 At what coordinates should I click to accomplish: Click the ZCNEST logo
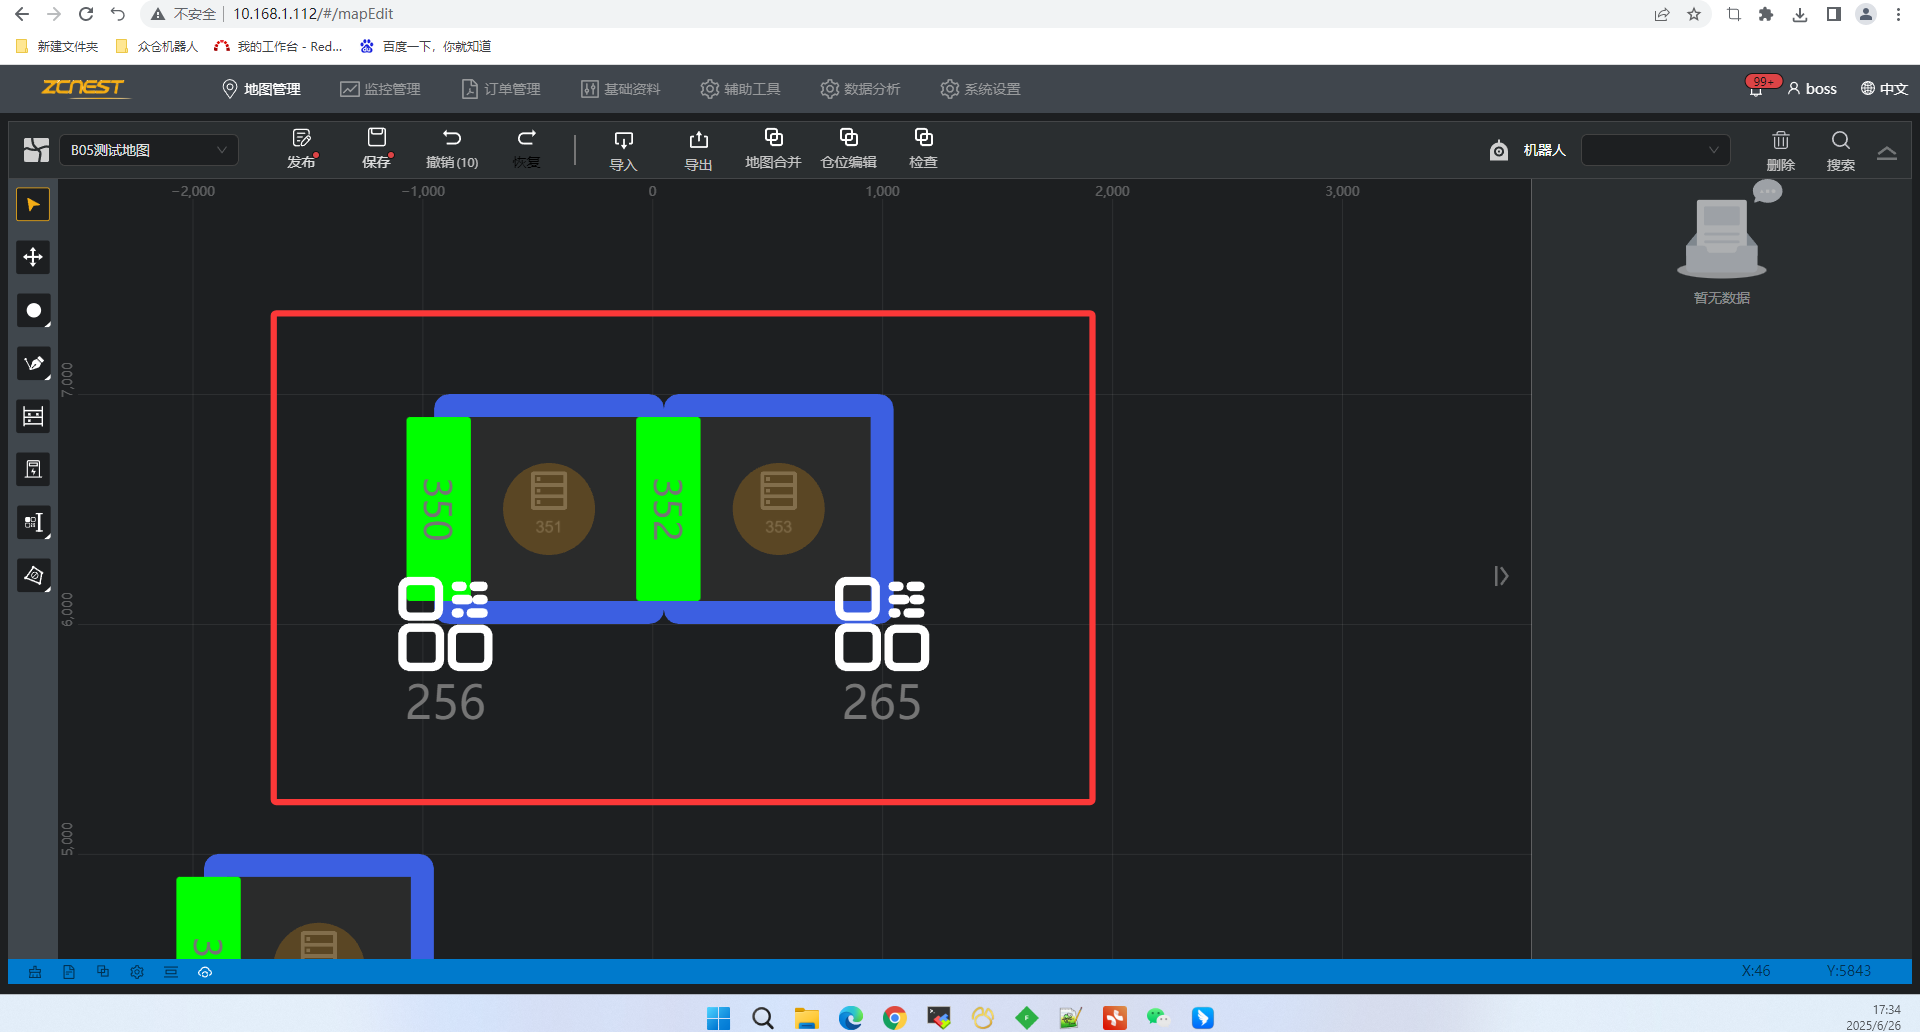pyautogui.click(x=84, y=88)
